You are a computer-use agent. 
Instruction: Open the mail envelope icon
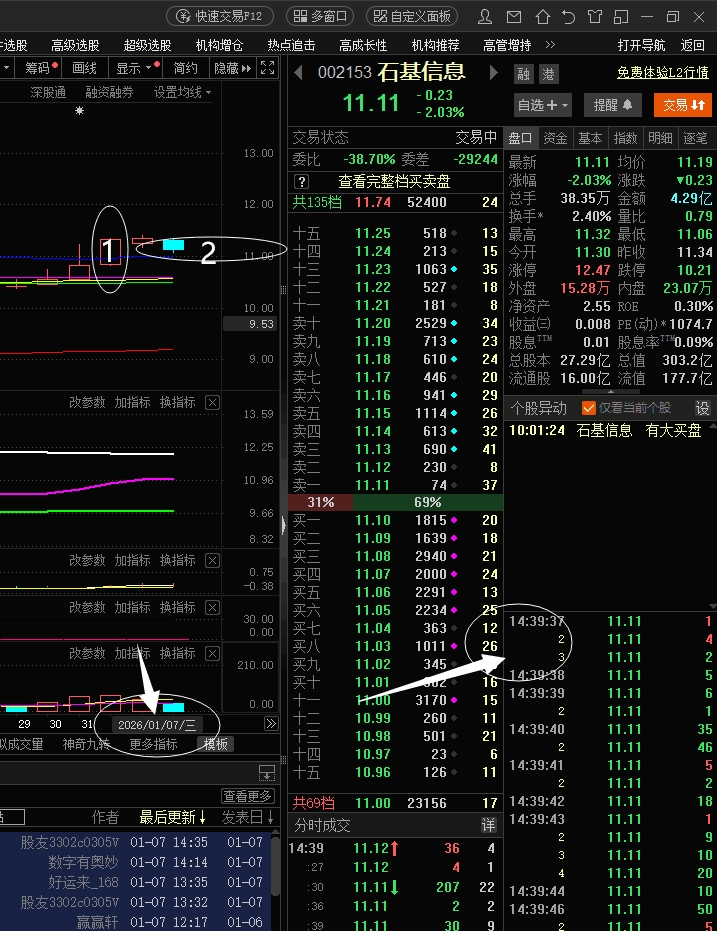tap(514, 17)
